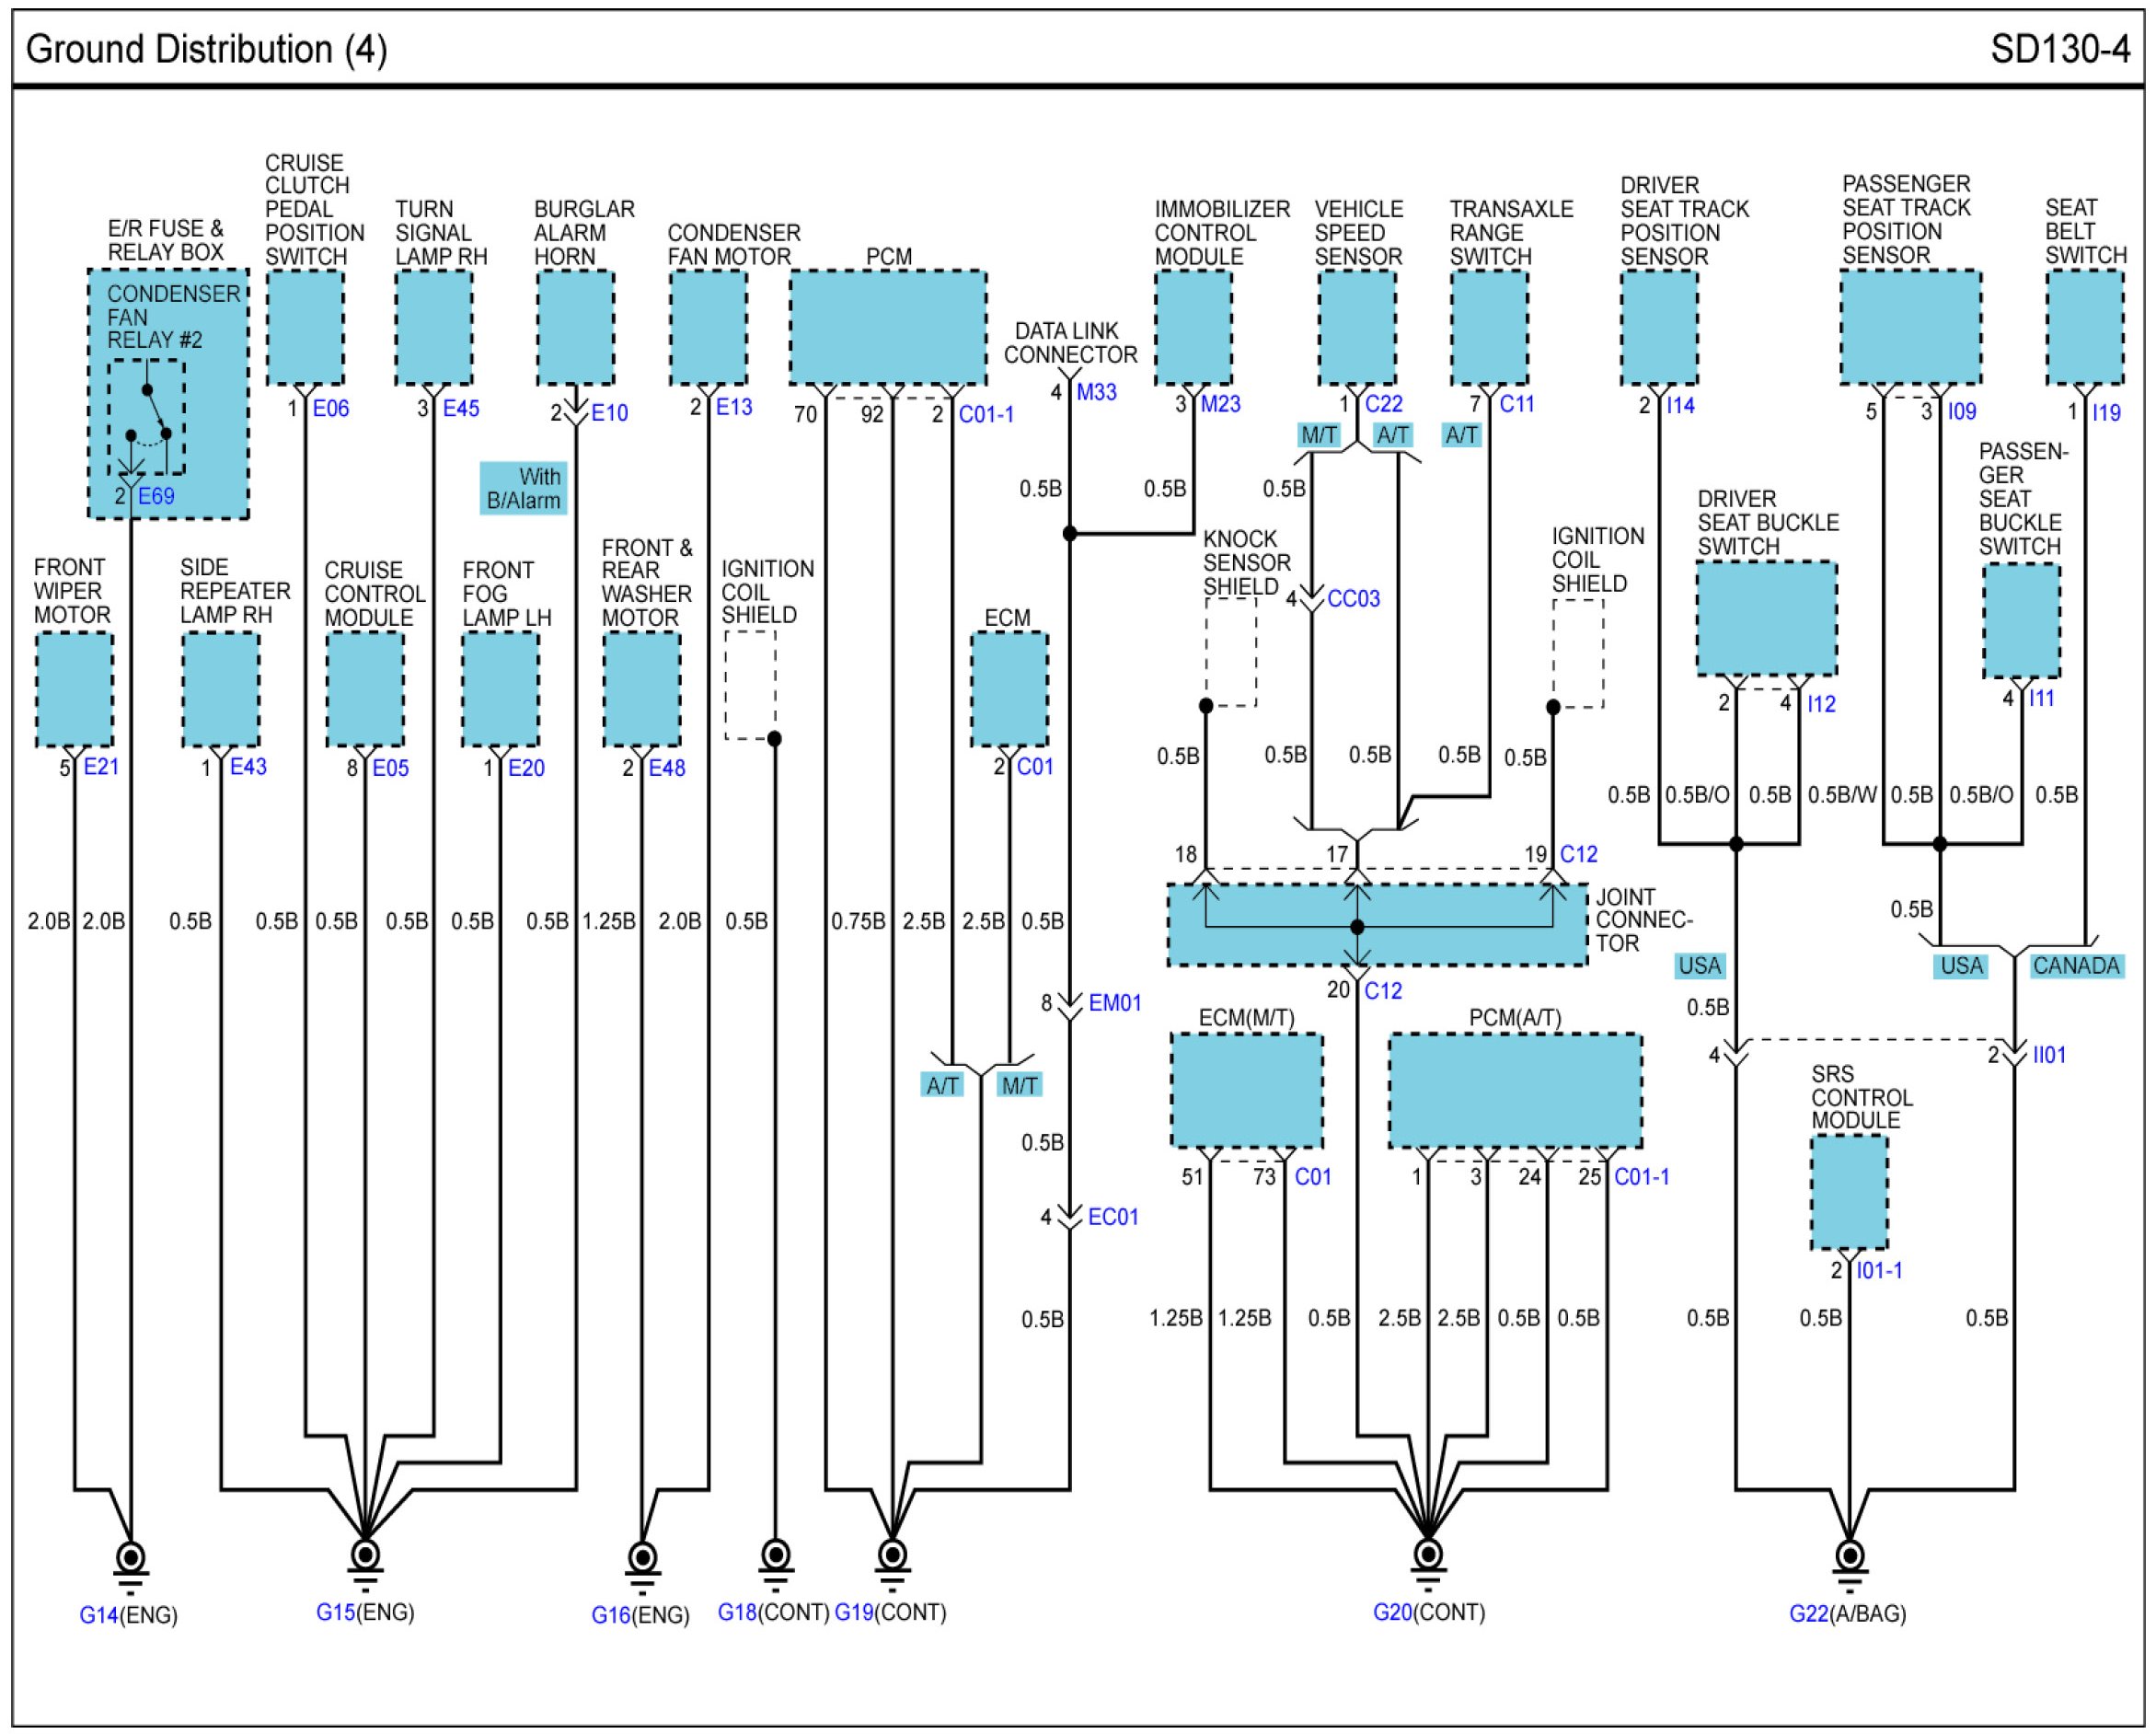Viewport: 2156px width, 1734px height.
Task: Click the SRS Control Module box
Action: (x=1849, y=1192)
